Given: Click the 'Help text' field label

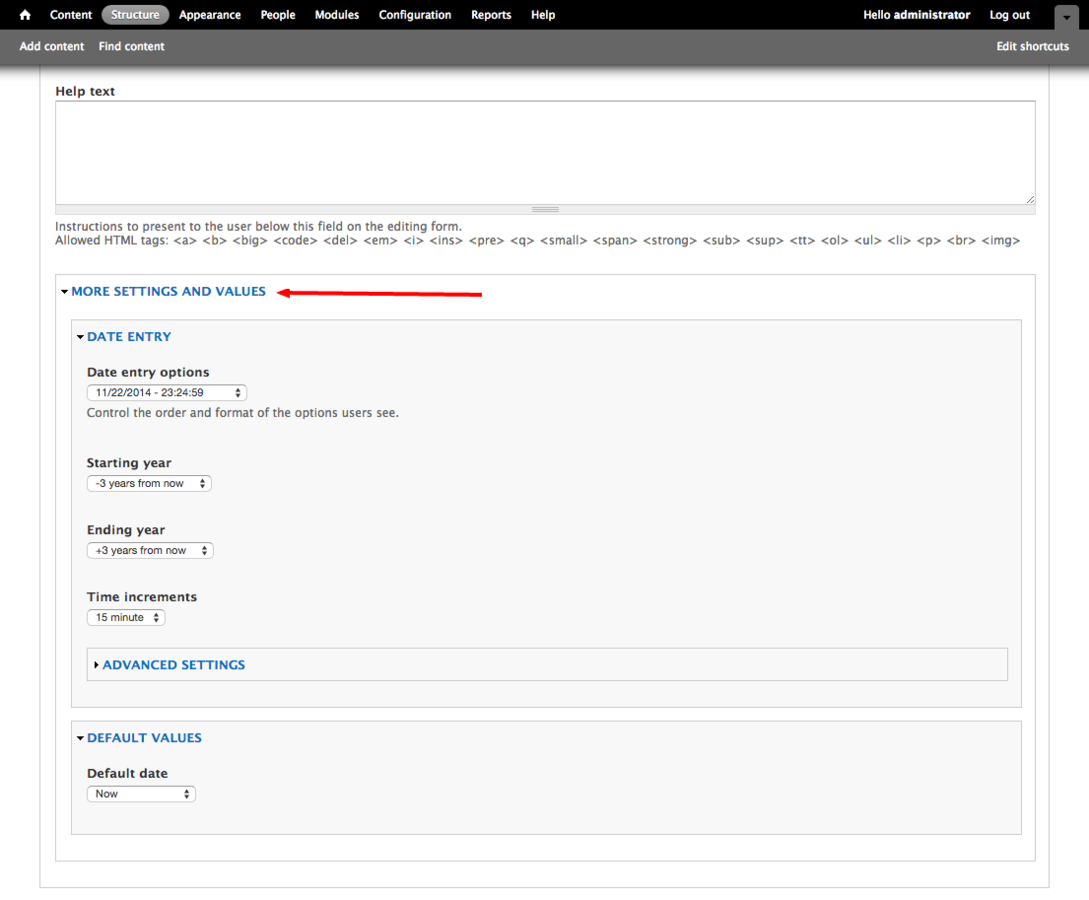Looking at the screenshot, I should tap(85, 91).
